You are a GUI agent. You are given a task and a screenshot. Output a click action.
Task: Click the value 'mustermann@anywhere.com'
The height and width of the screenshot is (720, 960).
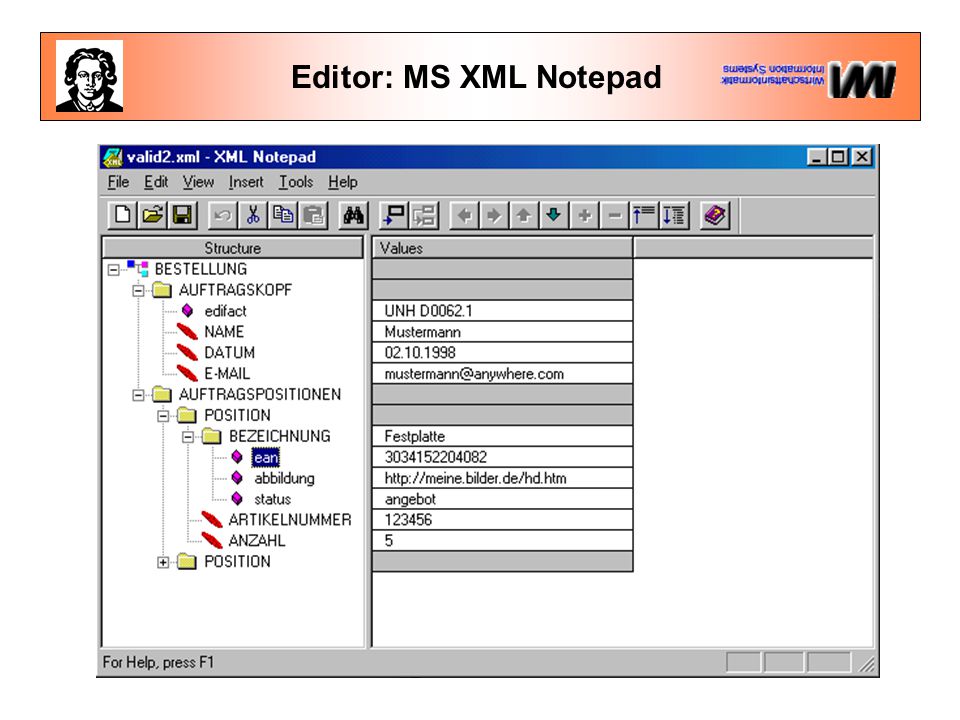[503, 373]
